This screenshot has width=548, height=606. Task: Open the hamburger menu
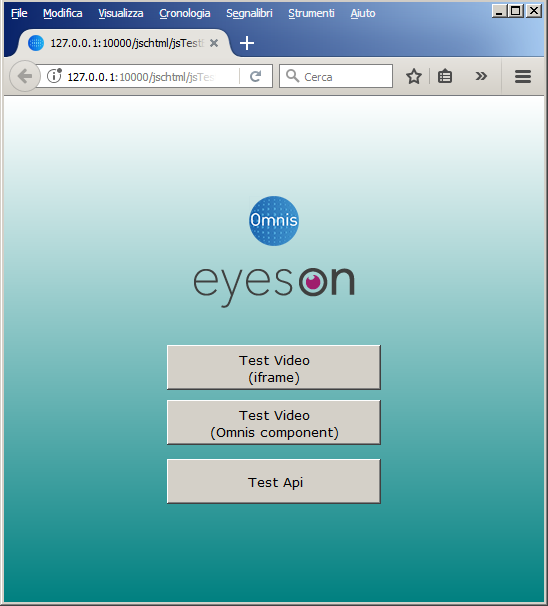coord(522,76)
